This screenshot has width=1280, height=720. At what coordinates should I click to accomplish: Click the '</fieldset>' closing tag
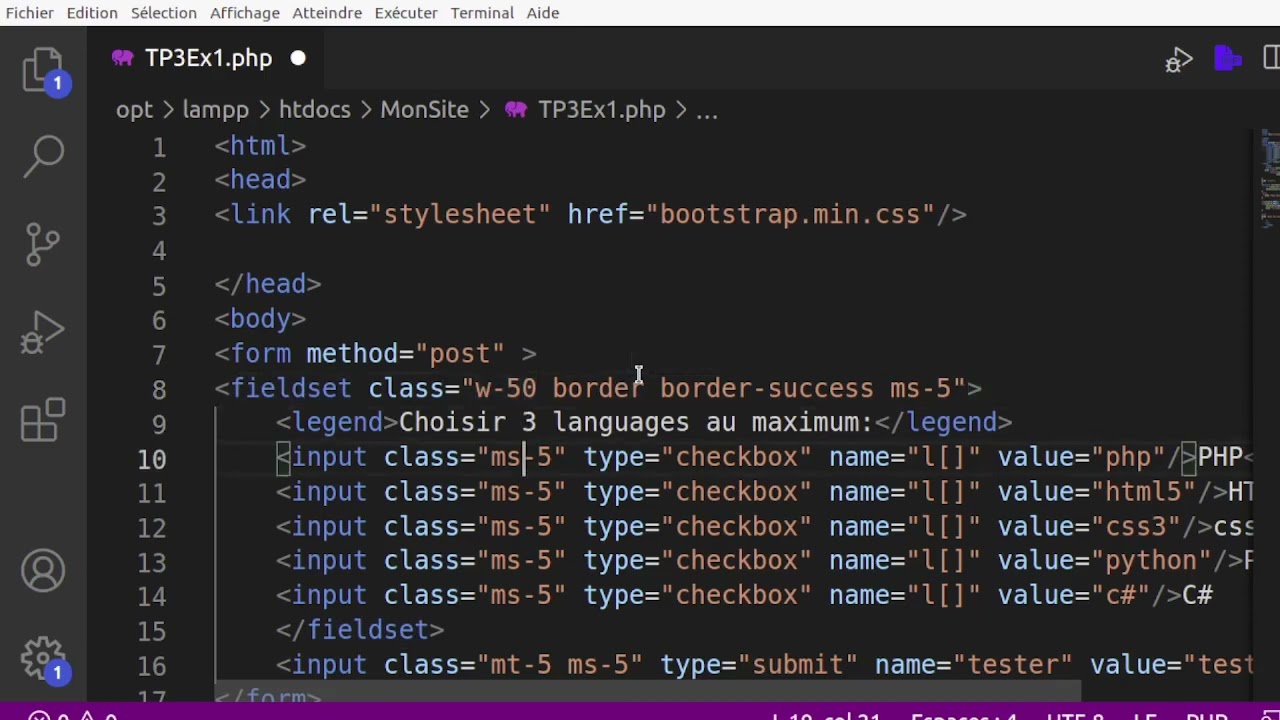(360, 630)
